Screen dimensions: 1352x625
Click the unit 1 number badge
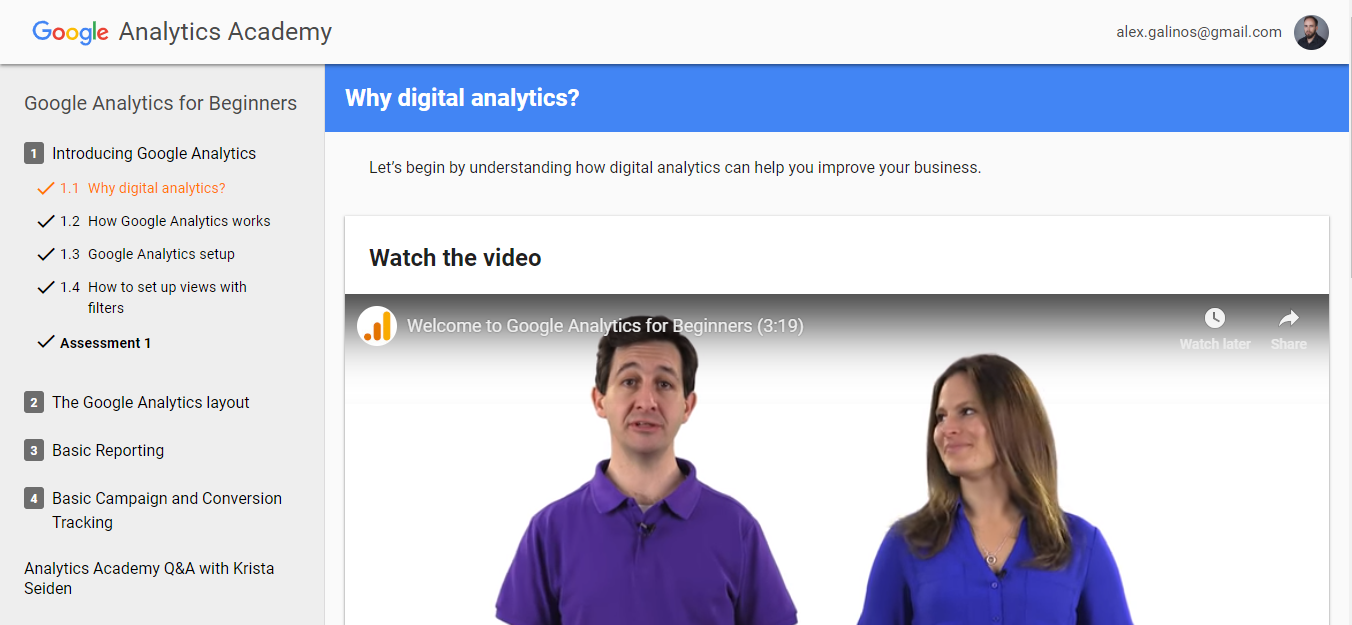click(x=34, y=154)
